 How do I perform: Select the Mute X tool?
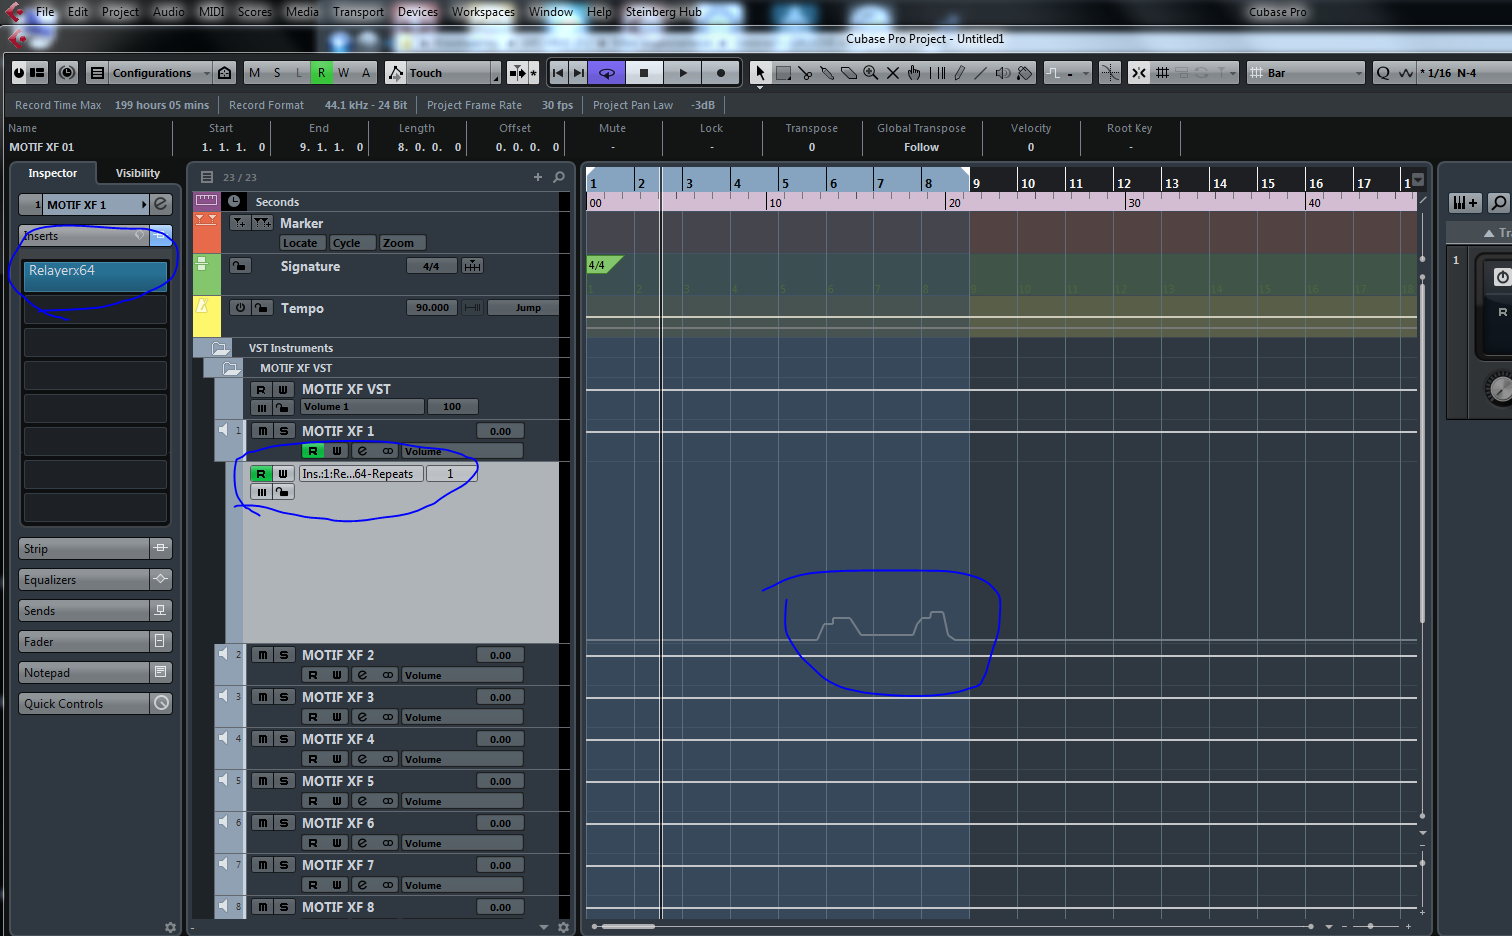click(893, 73)
